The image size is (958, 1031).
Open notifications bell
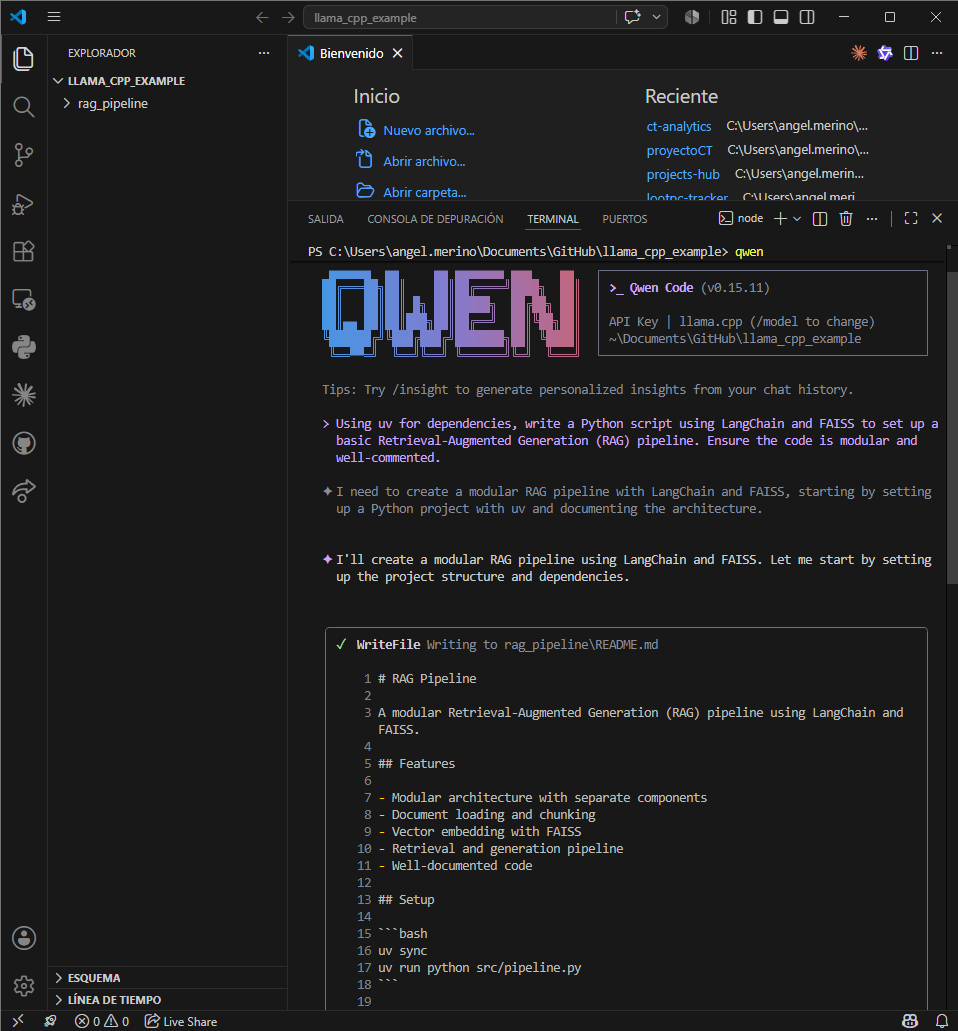coord(942,1021)
